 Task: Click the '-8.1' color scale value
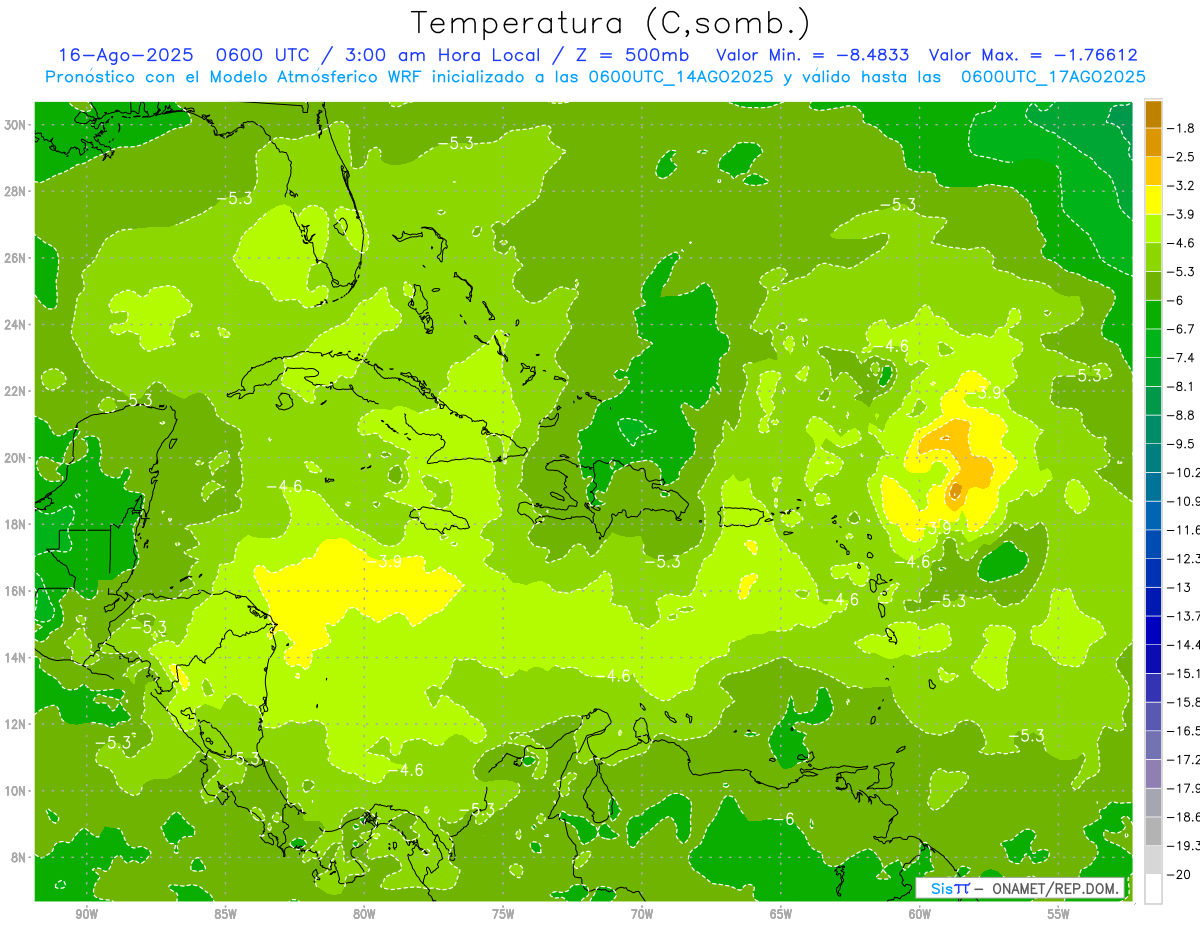1183,386
